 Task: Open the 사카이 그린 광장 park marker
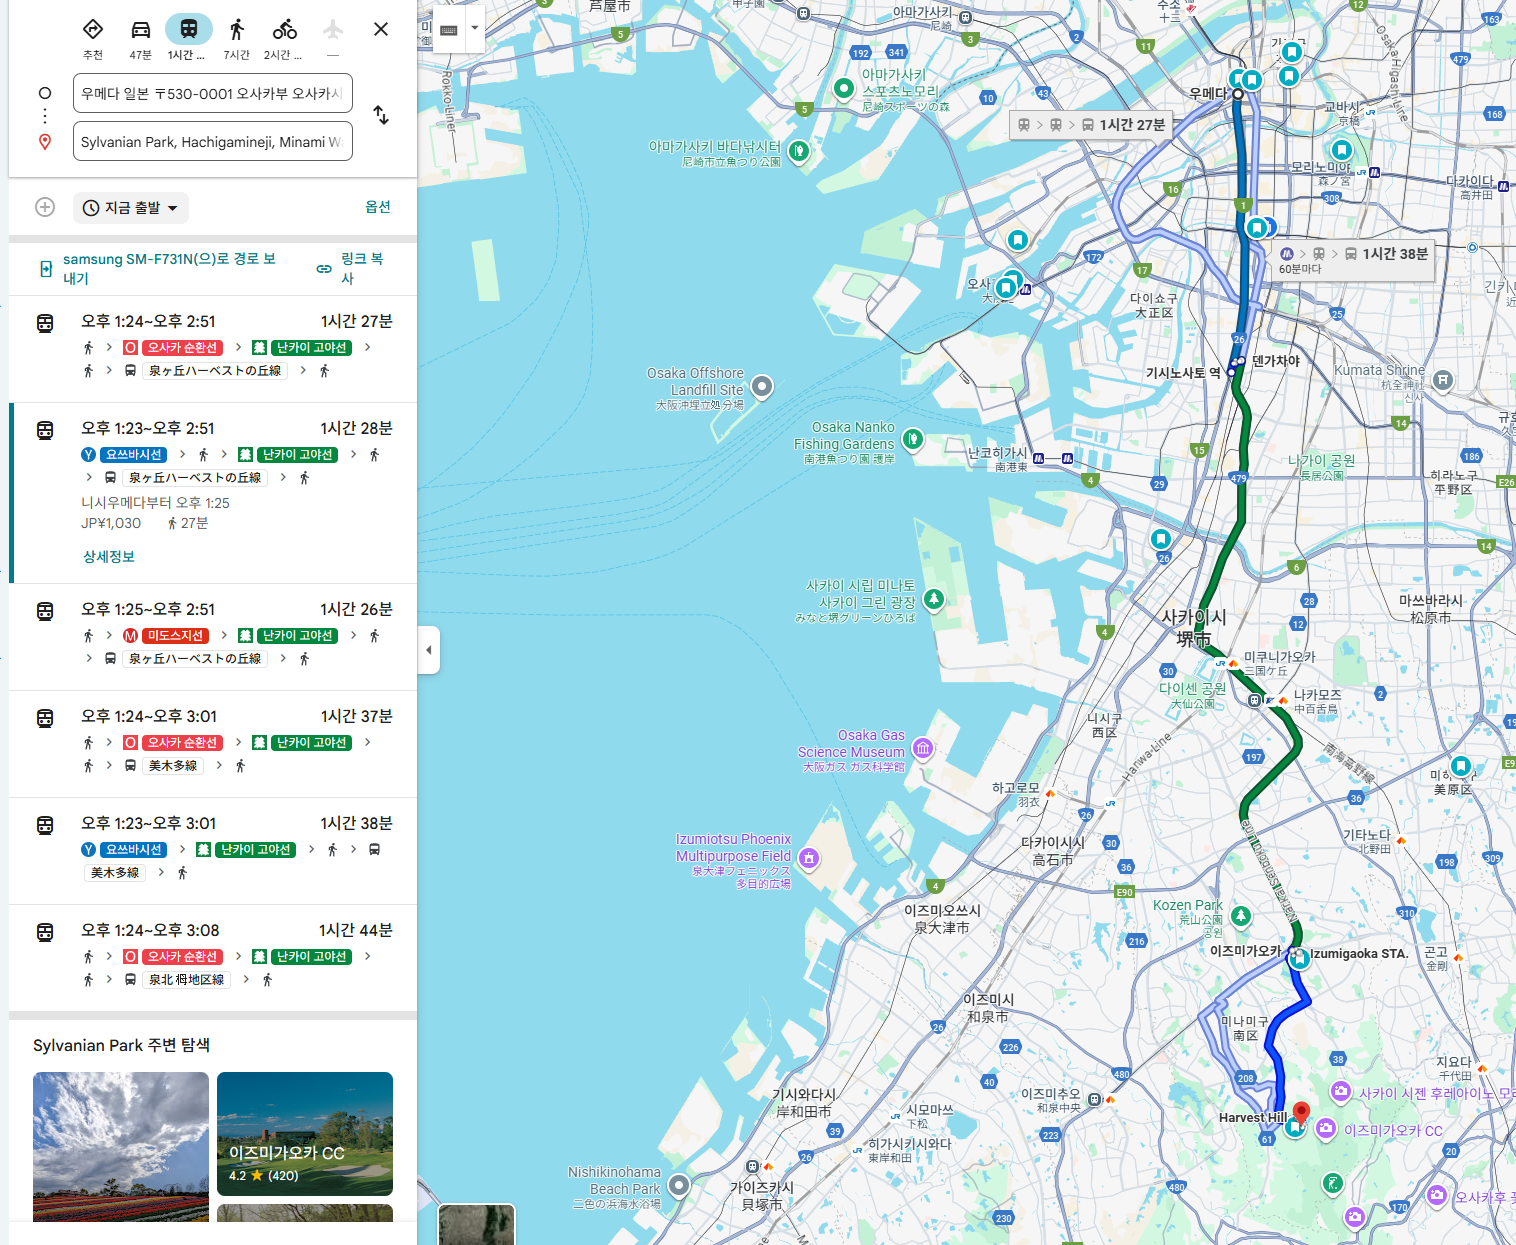pos(933,599)
